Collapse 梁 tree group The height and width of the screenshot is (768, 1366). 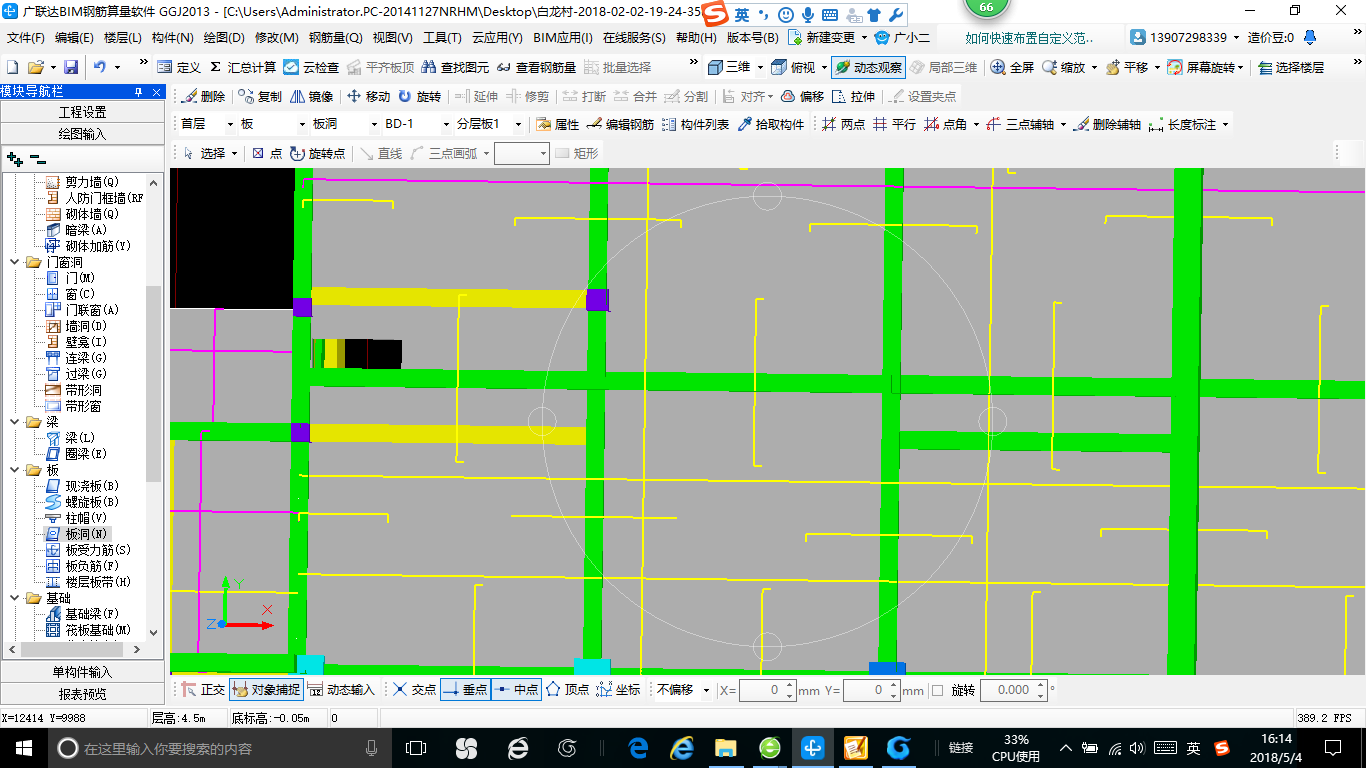tap(16, 422)
